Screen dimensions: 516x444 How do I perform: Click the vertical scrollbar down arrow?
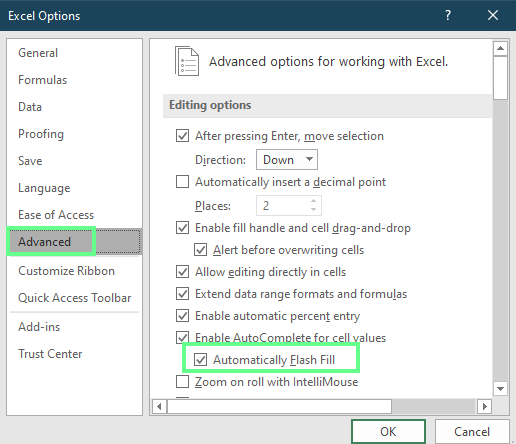click(500, 389)
